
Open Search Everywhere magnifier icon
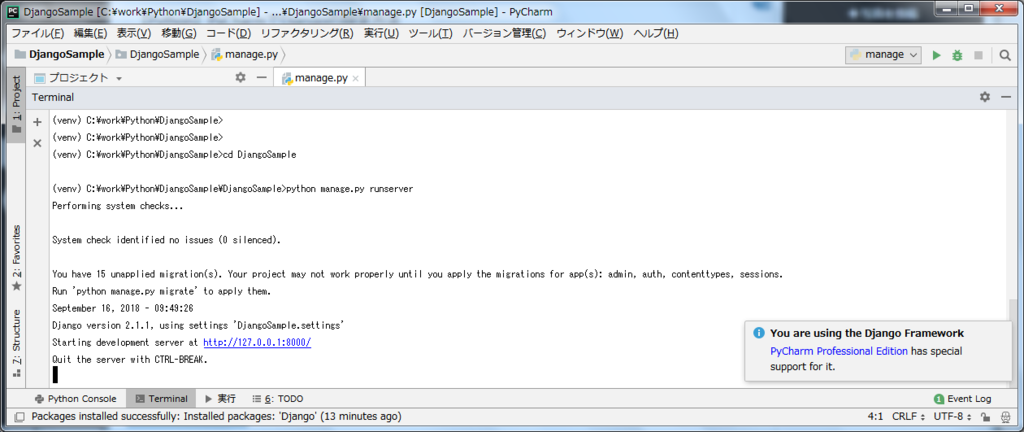pos(1006,55)
